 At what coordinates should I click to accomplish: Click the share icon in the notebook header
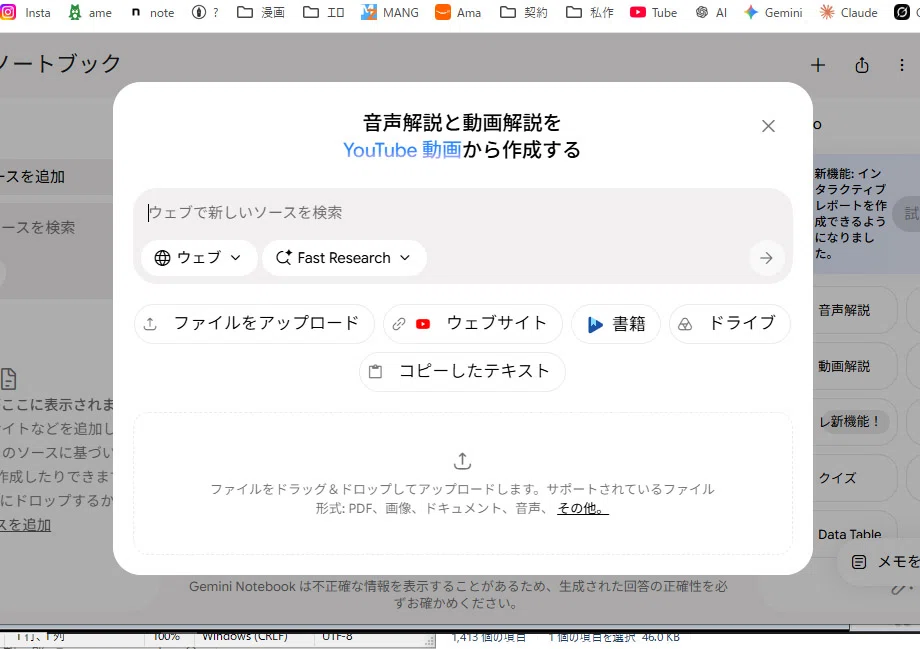[861, 65]
